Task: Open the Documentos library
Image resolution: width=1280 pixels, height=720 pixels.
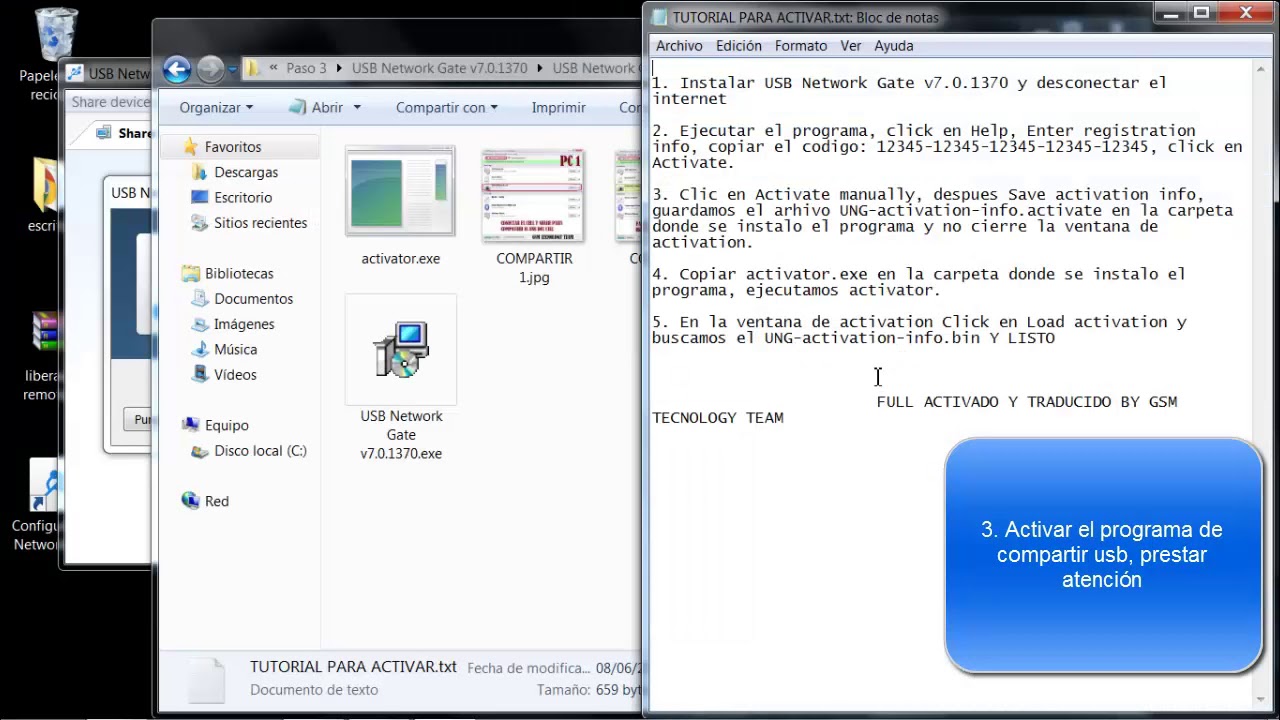Action: point(254,298)
